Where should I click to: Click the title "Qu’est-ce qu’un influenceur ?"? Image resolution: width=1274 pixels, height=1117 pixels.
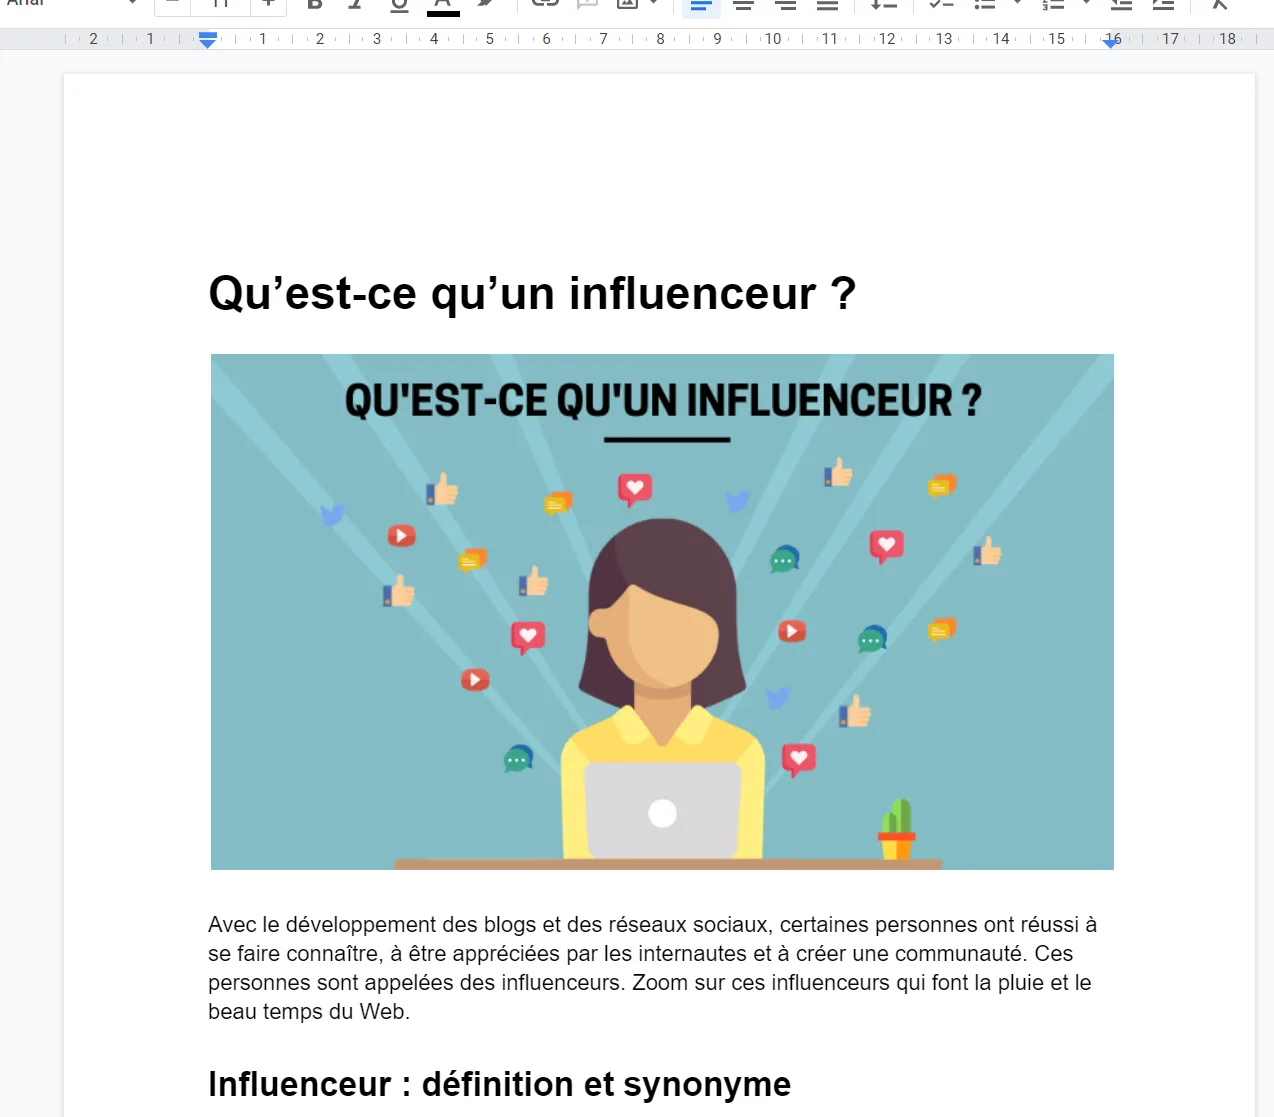tap(532, 294)
